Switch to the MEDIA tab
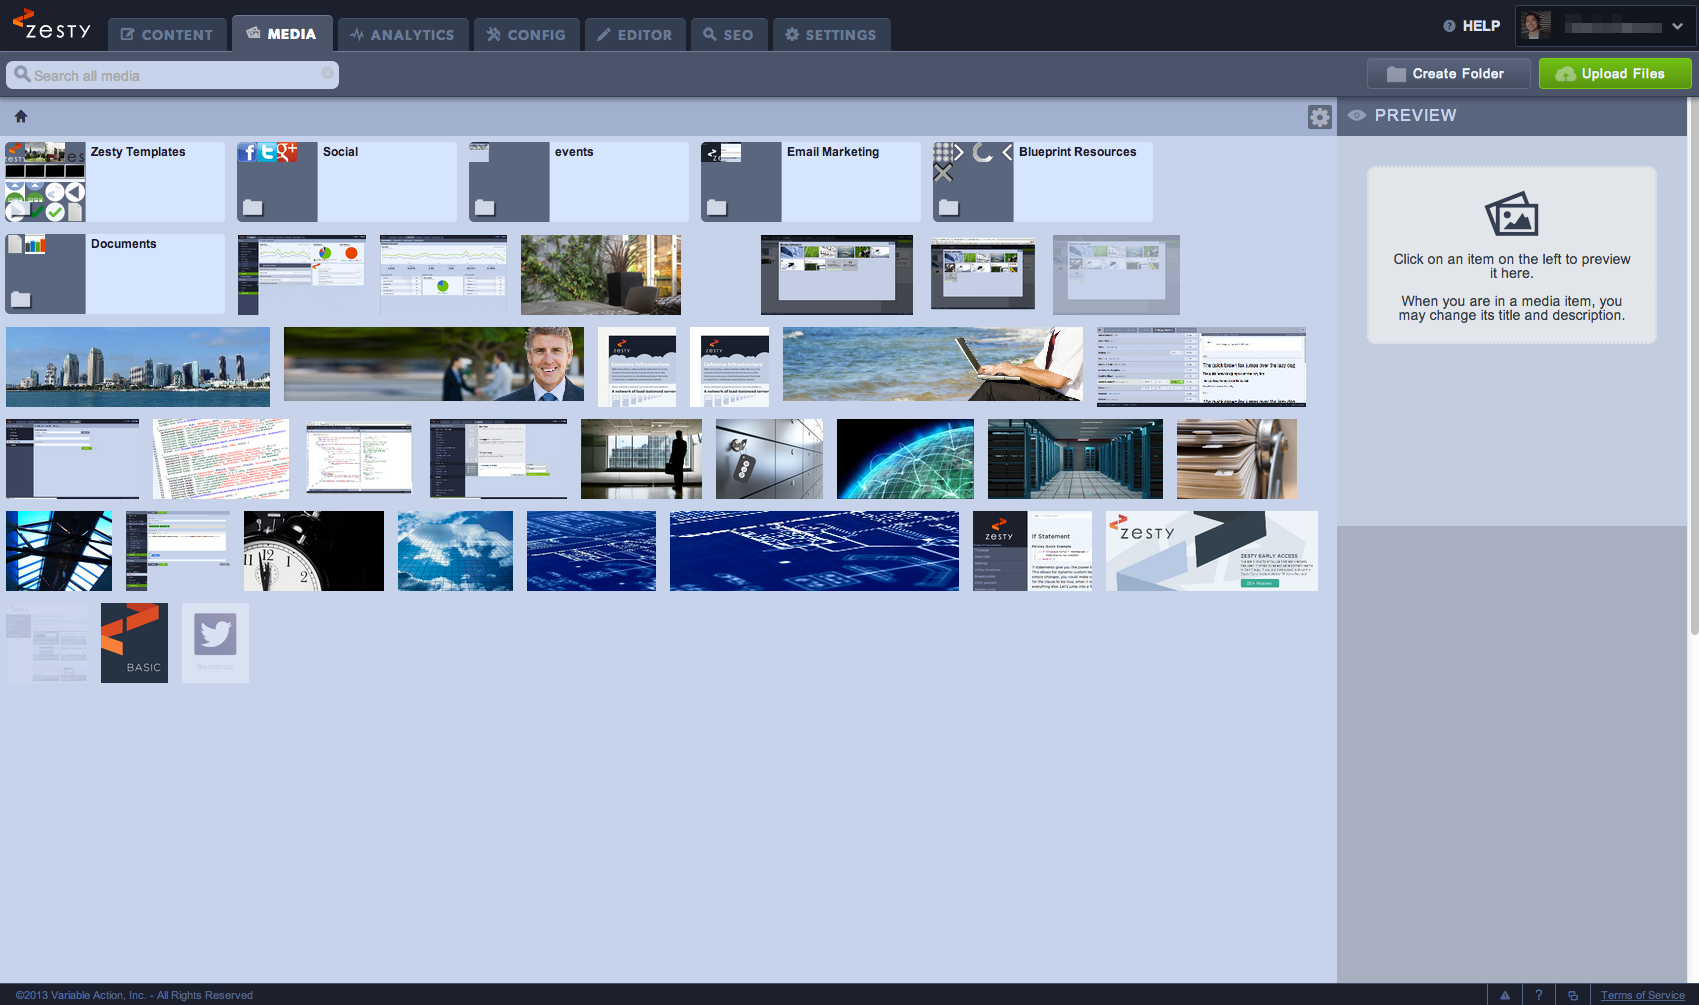This screenshot has width=1699, height=1005. coord(282,33)
